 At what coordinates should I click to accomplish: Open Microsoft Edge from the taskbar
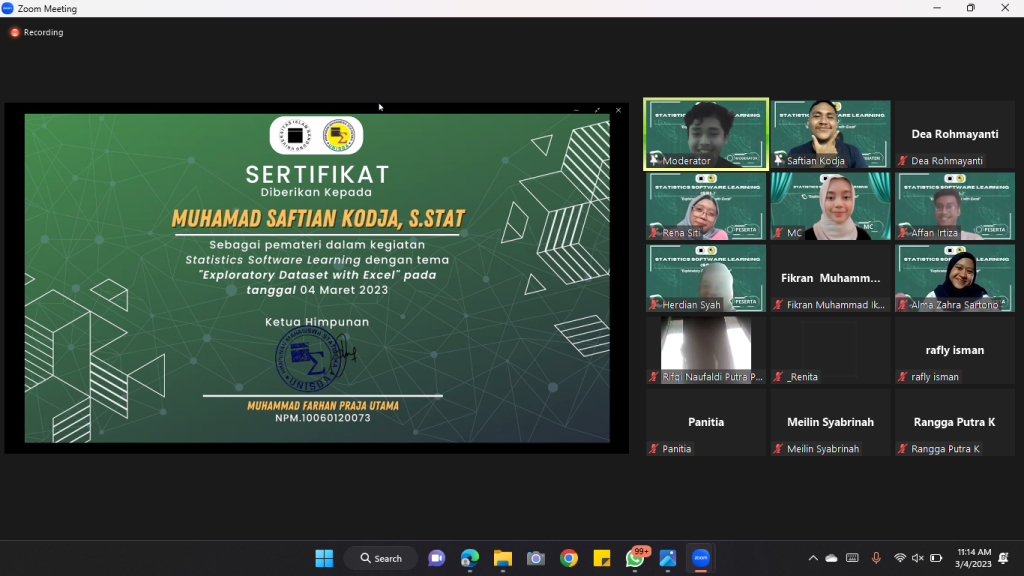click(x=470, y=558)
